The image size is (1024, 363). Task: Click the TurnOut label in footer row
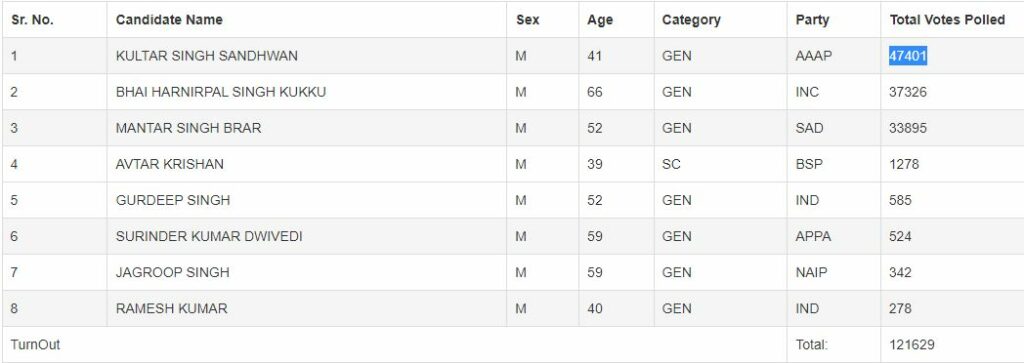35,344
